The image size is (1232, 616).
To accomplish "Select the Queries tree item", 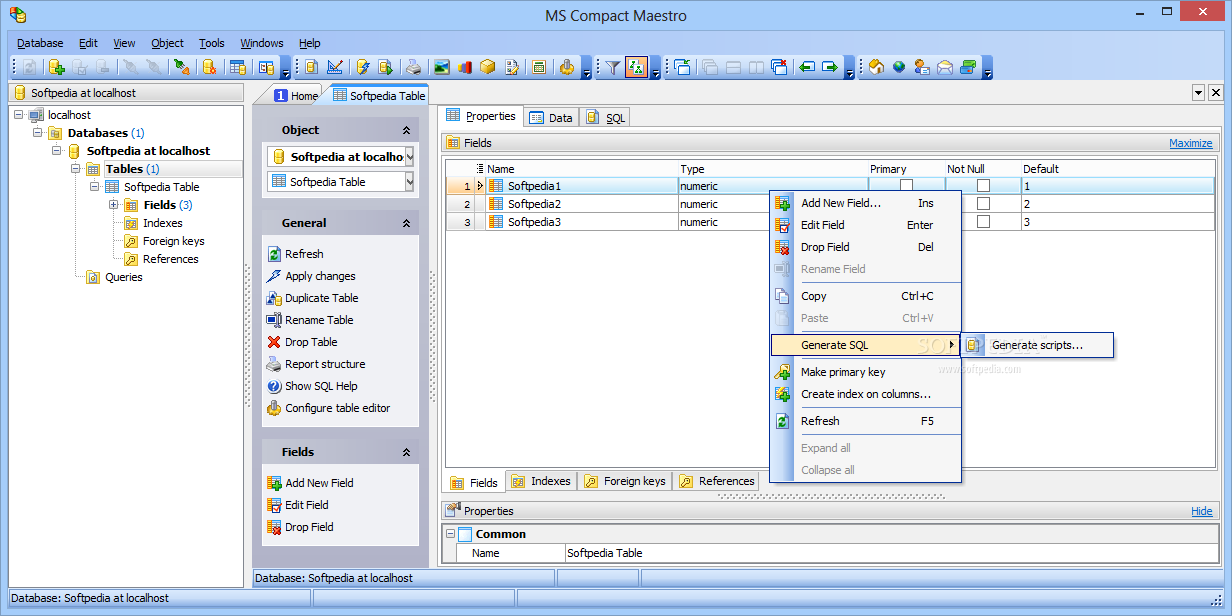I will coord(123,277).
